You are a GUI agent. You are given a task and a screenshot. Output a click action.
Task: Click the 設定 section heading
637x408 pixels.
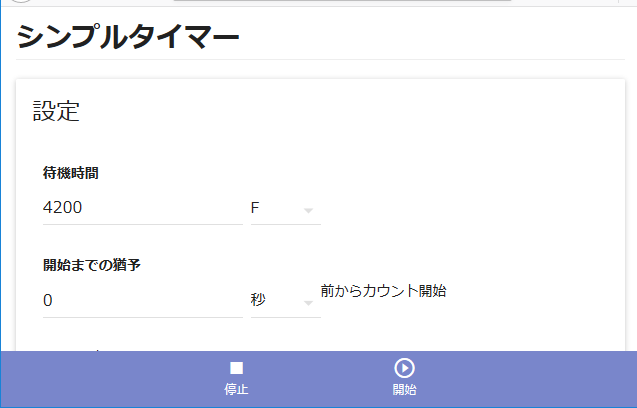56,111
